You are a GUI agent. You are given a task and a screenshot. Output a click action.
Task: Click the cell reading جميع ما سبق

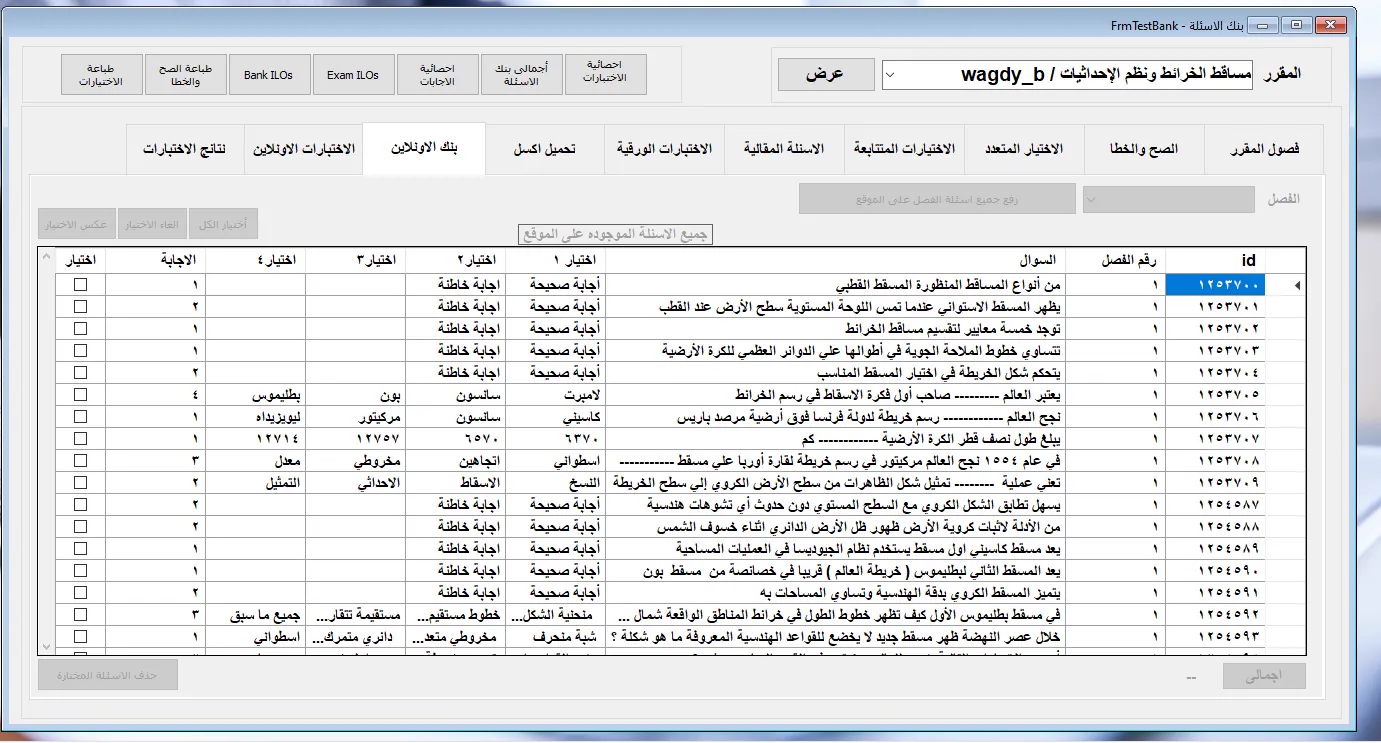pyautogui.click(x=255, y=614)
